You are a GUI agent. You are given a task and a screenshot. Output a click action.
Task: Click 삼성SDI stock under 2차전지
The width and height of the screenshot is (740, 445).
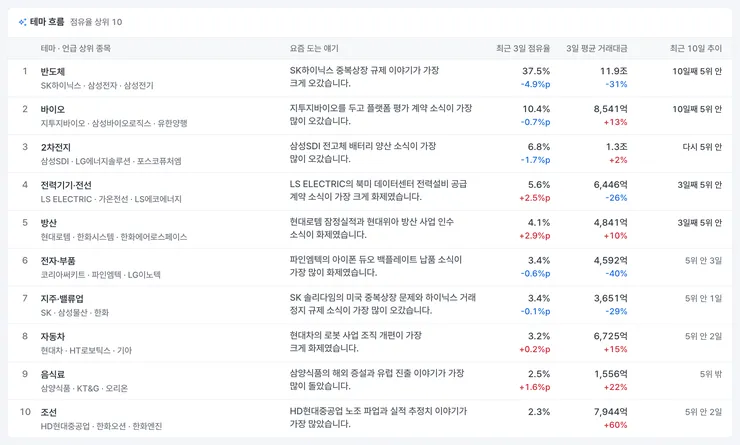55,161
